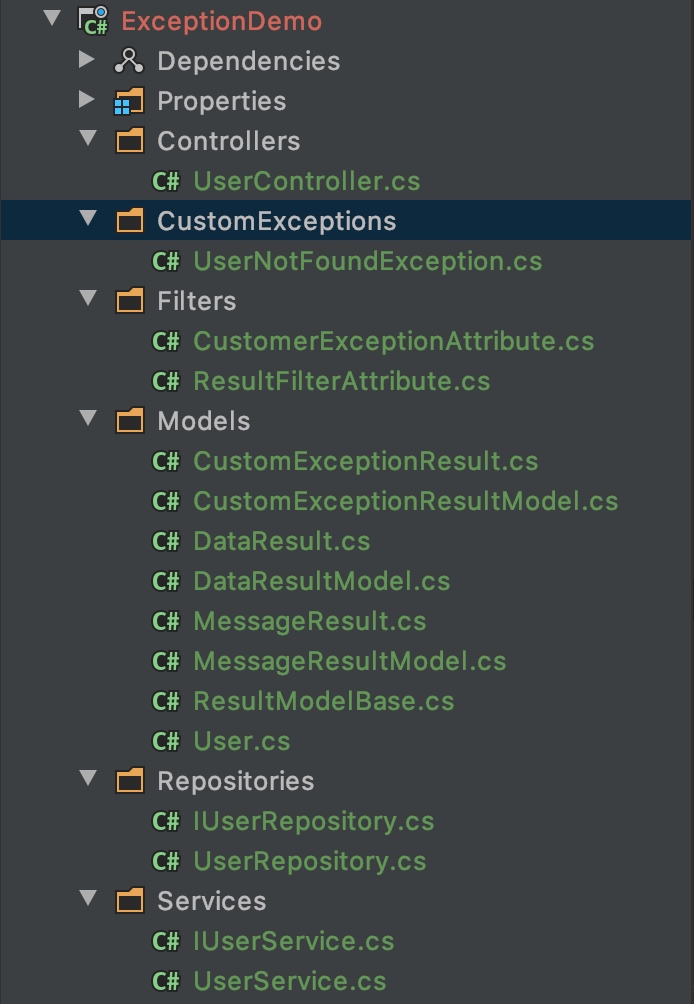Click the C# icon beside IUserService.cs
Screen dimensions: 694x1004
click(x=166, y=941)
